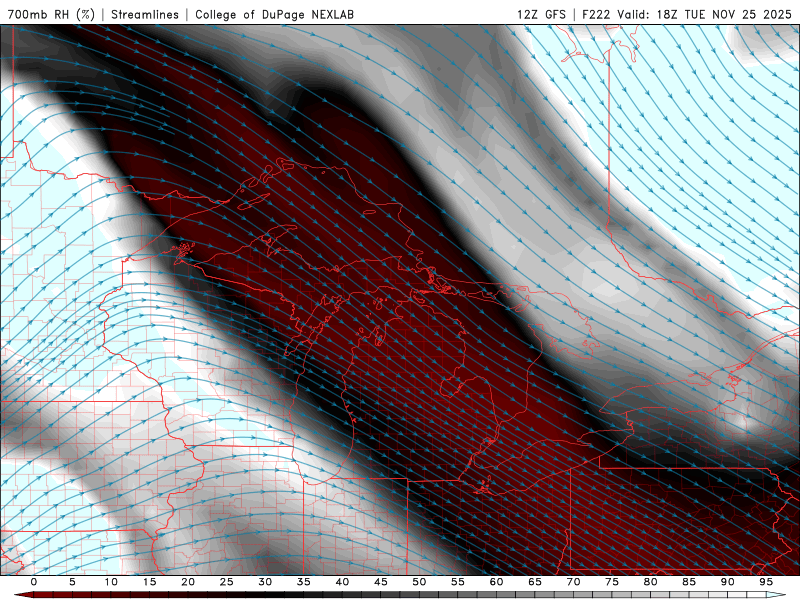Click the '25' tick label on color scale
The image size is (800, 600).
[x=227, y=582]
